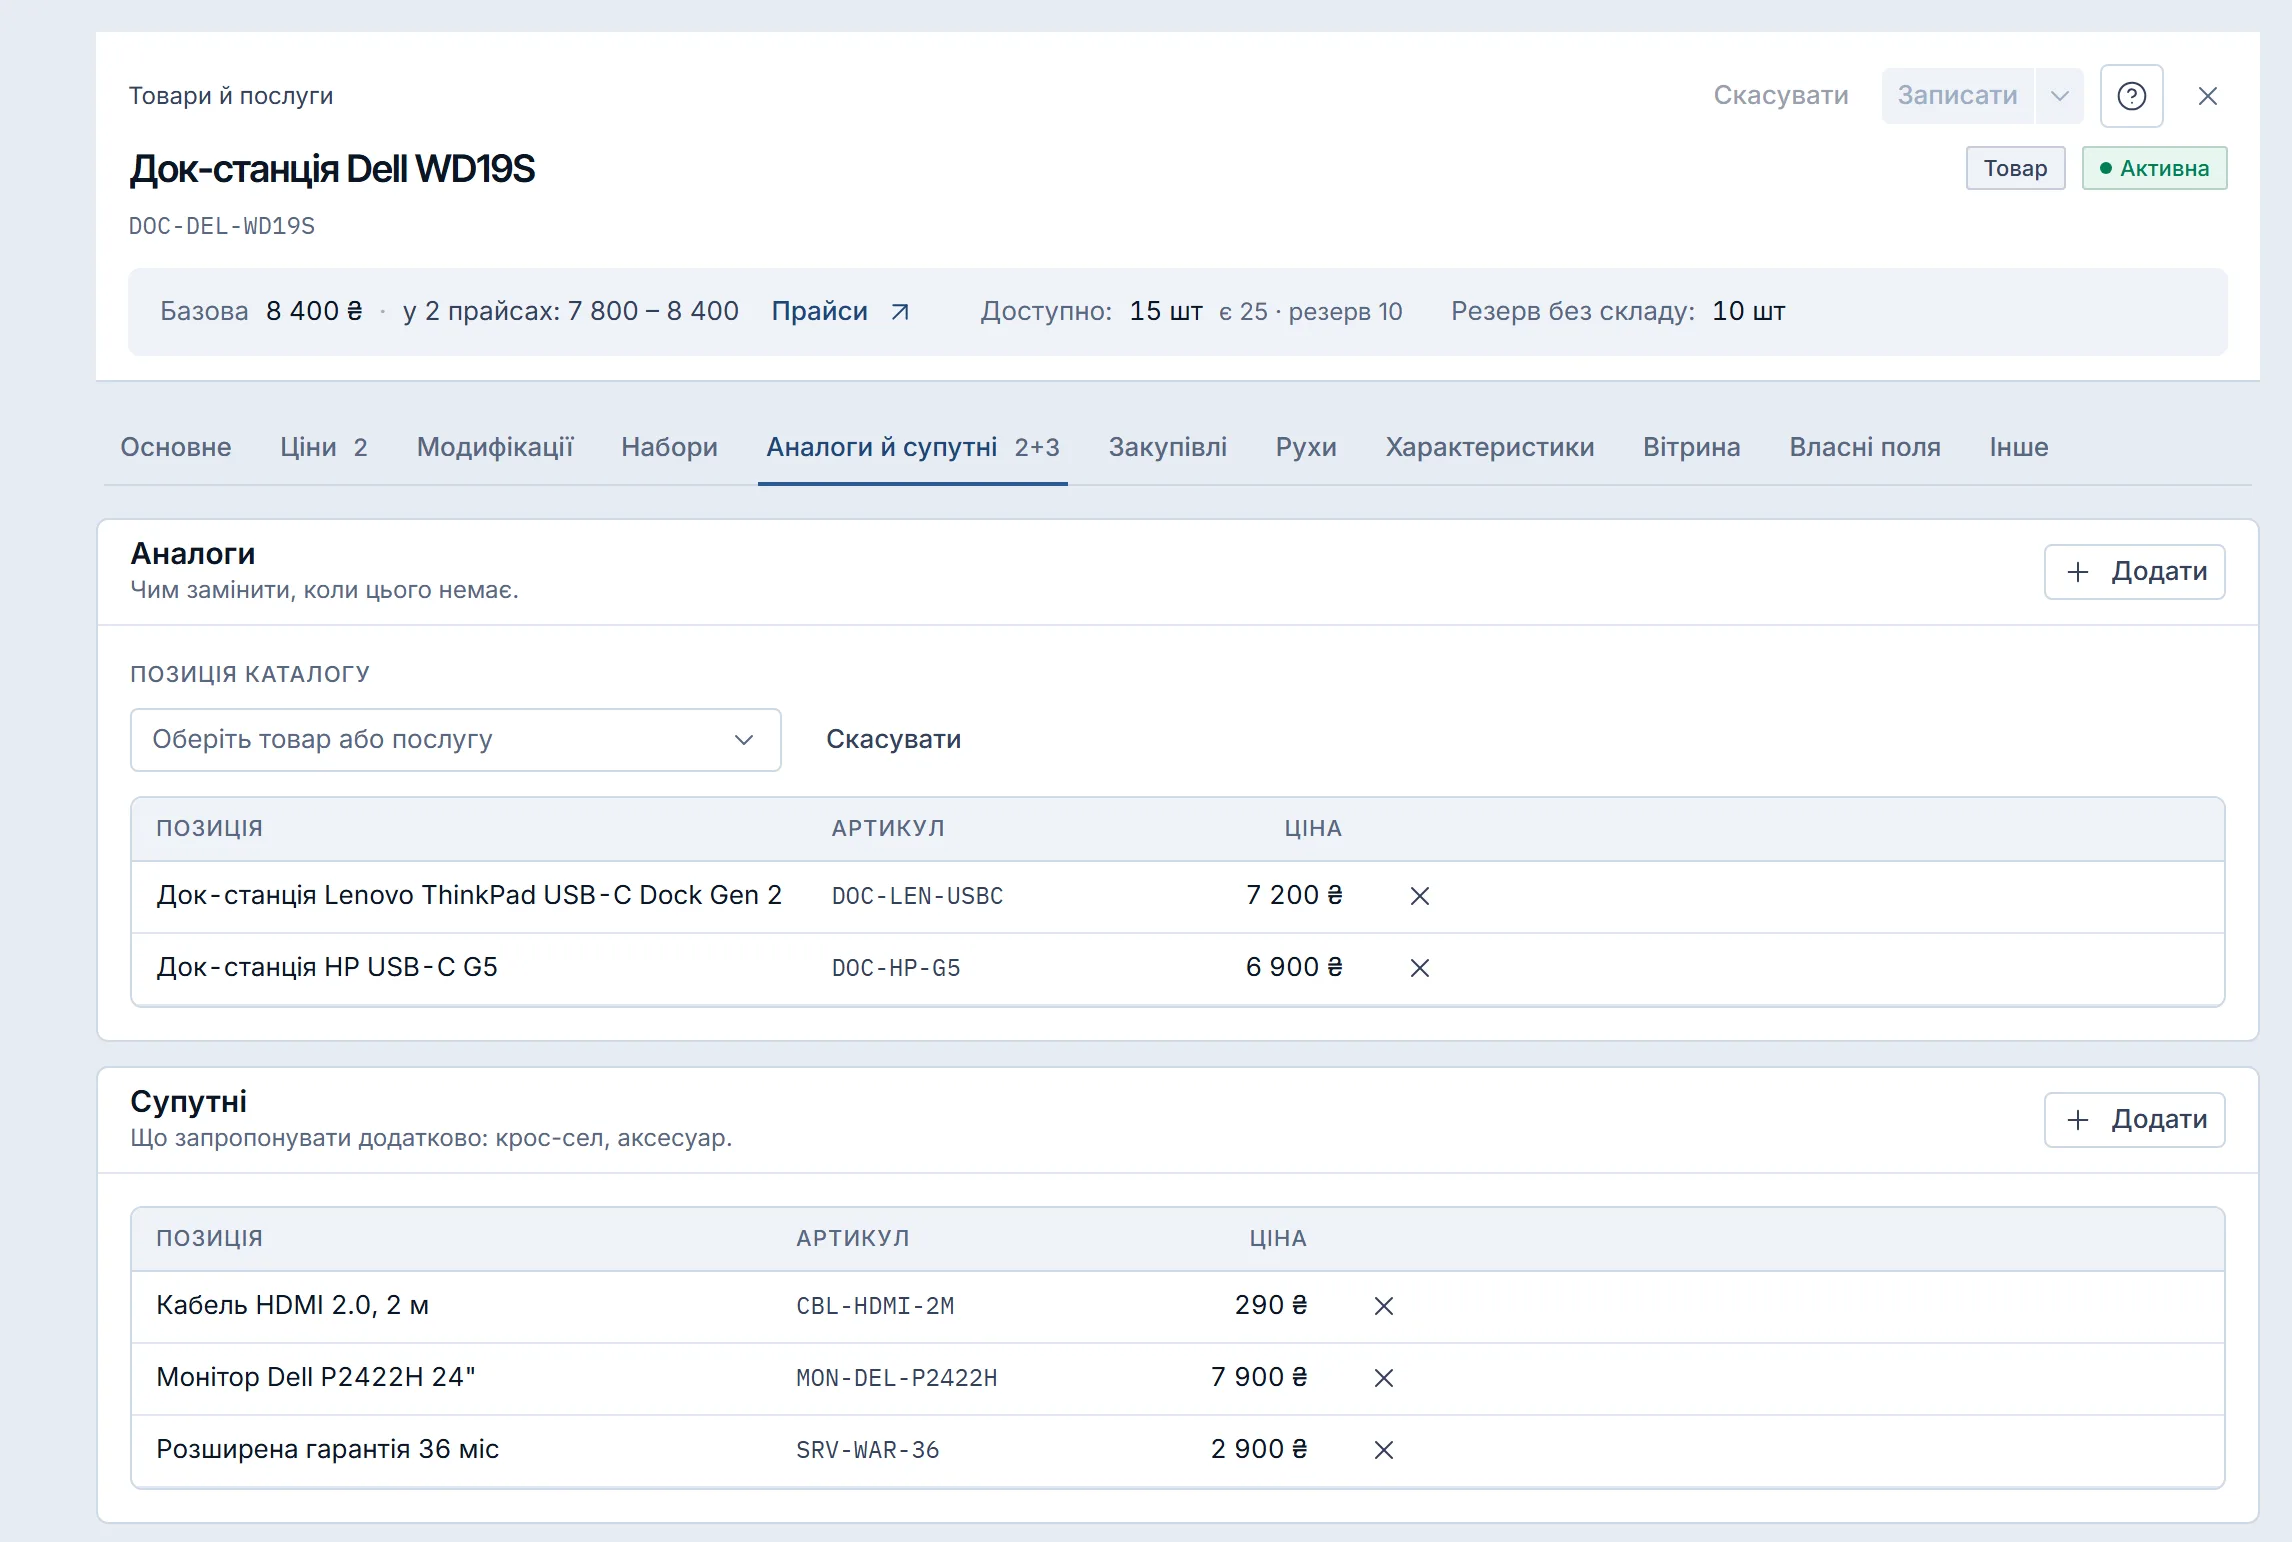Close the product card with X icon
2292x1542 pixels.
[2208, 96]
